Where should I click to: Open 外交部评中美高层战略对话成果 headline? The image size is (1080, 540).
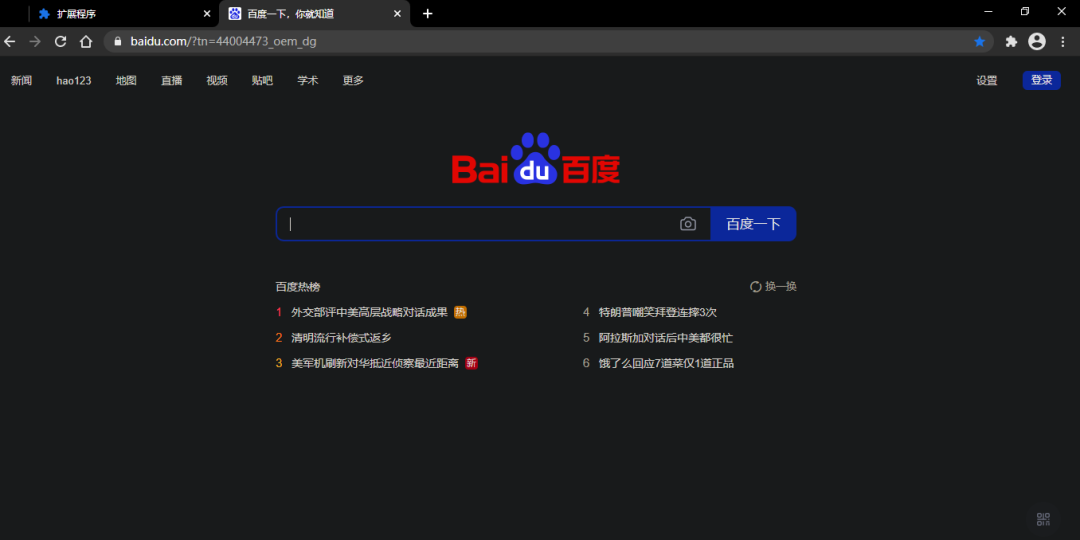pos(369,312)
